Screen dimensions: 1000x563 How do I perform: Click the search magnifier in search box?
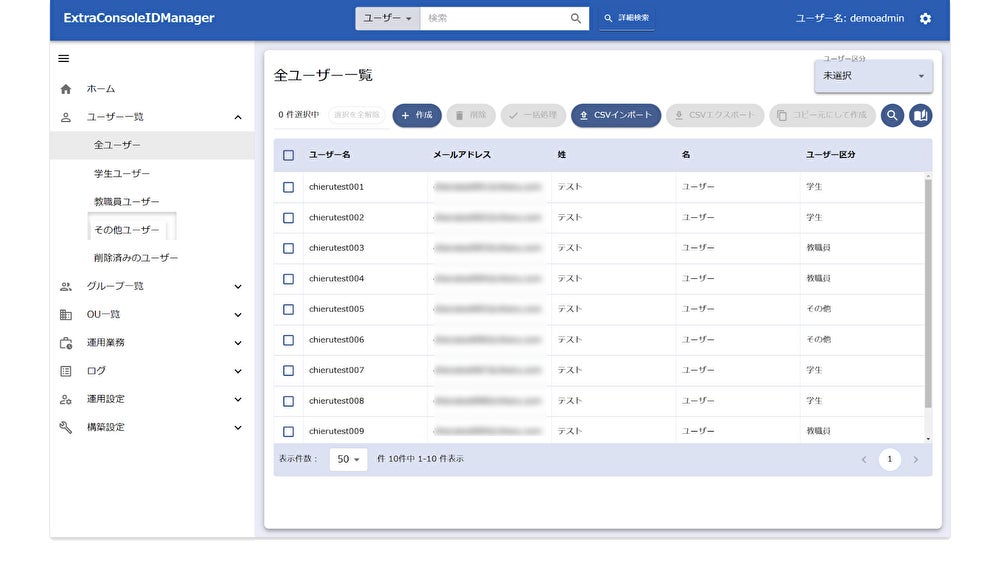click(x=576, y=18)
